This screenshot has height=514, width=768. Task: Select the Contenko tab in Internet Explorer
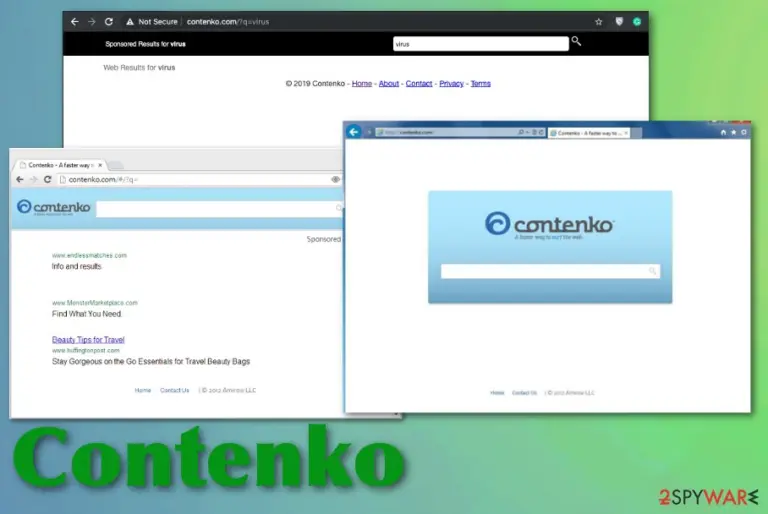pyautogui.click(x=589, y=133)
